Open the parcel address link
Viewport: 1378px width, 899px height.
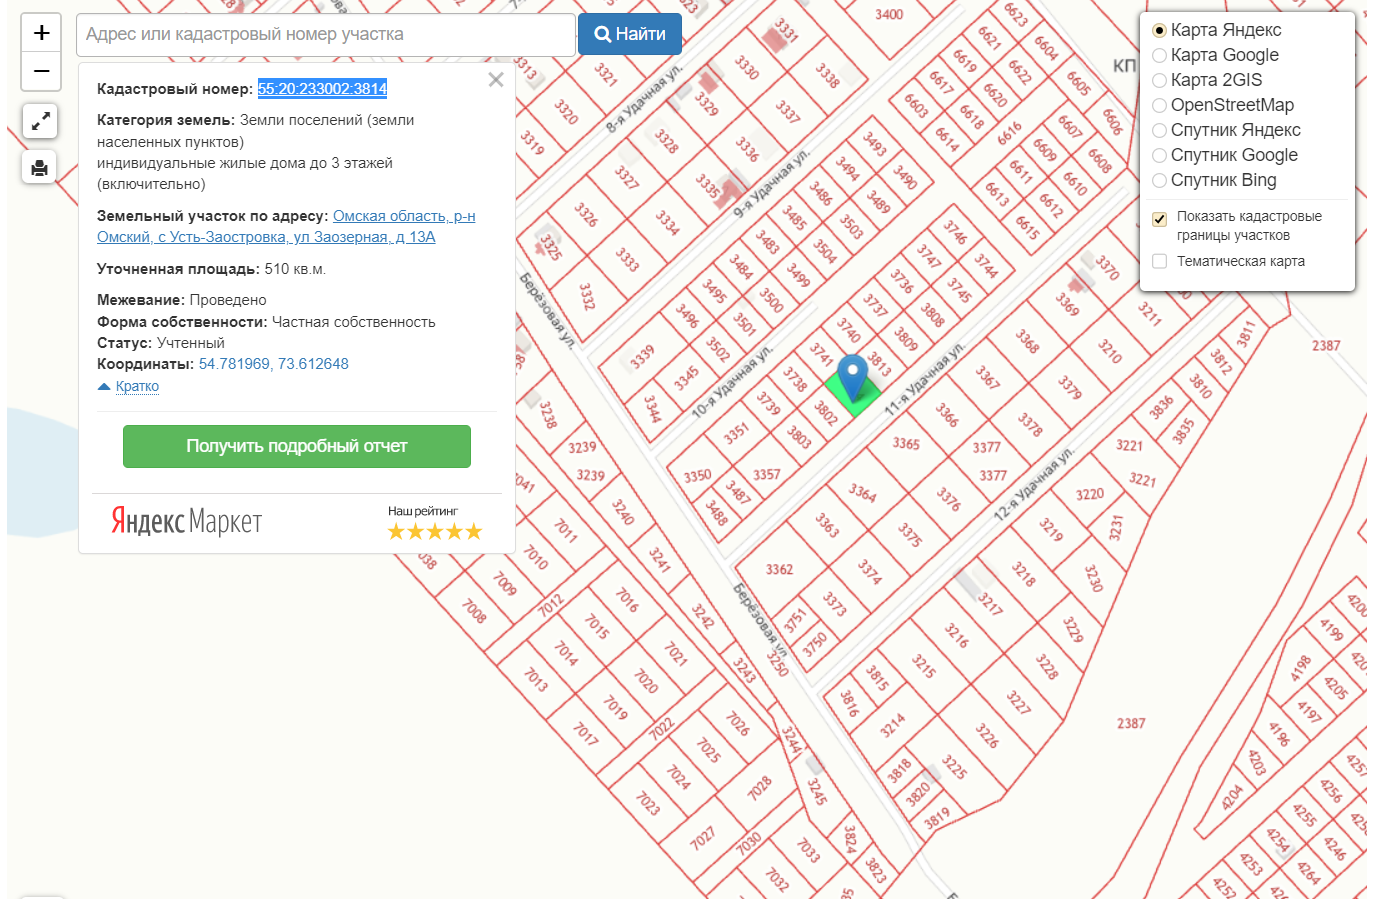(286, 227)
